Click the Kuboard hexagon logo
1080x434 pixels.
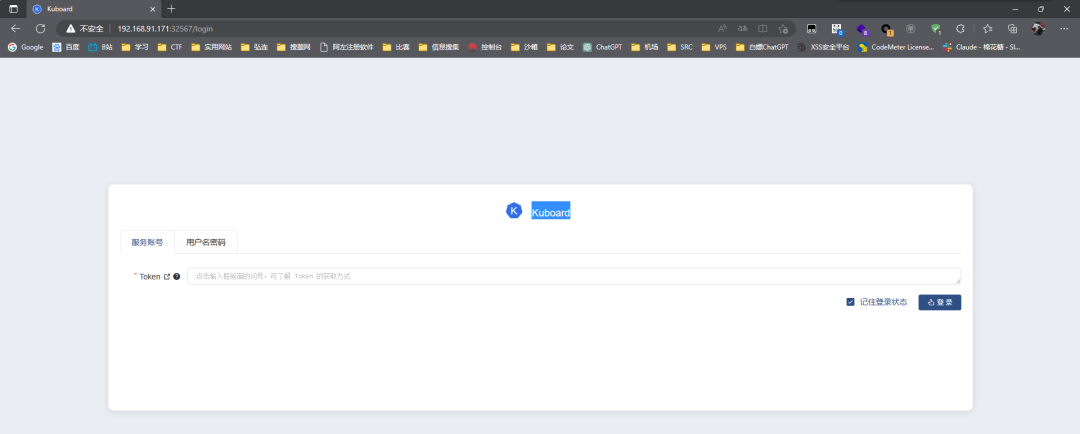[x=514, y=211]
